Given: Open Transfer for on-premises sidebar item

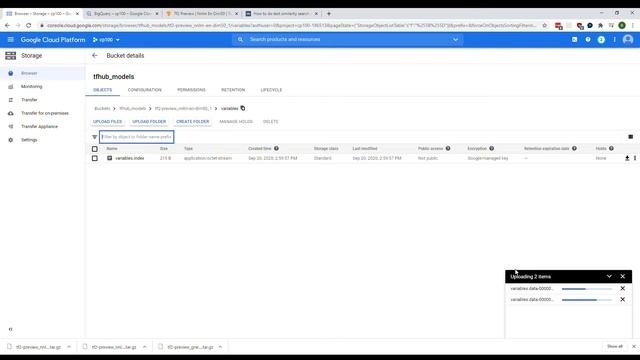Looking at the screenshot, I should (45, 113).
